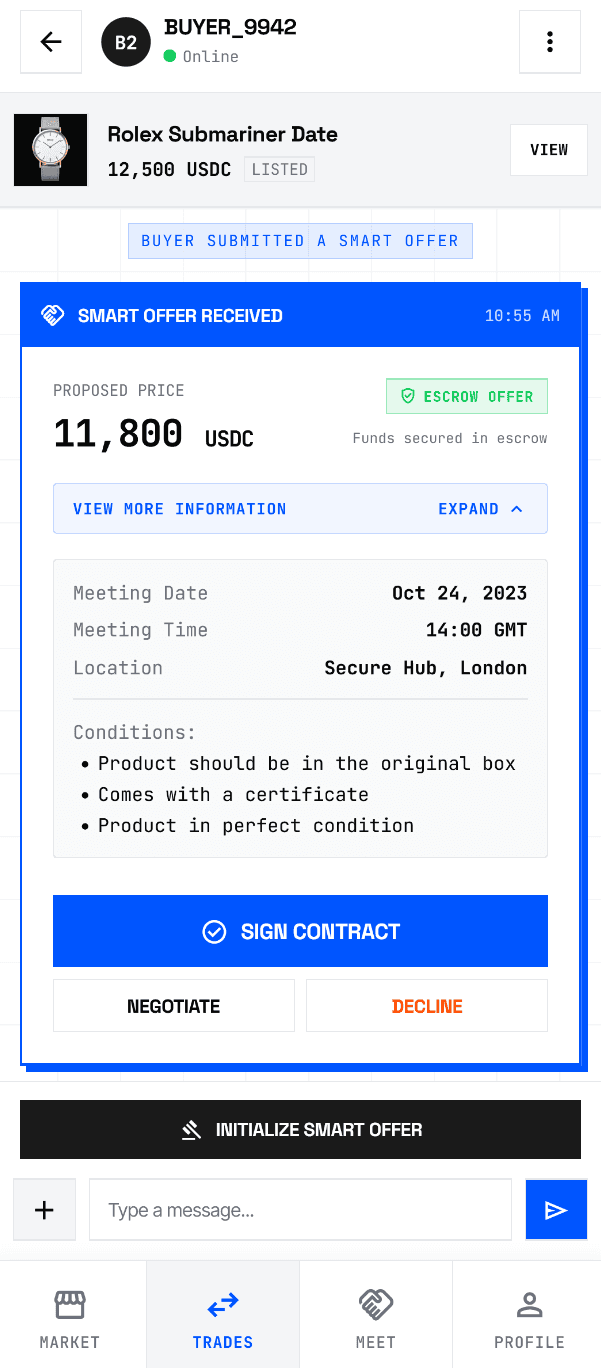Decline the smart offer
Image resolution: width=601 pixels, height=1368 pixels.
(x=426, y=1005)
